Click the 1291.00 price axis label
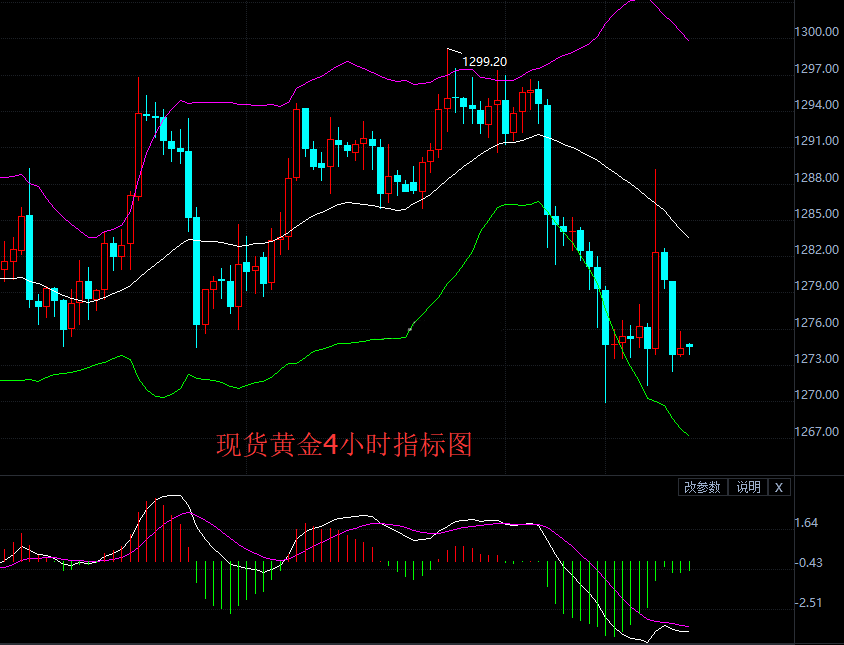This screenshot has width=844, height=645. pos(817,141)
